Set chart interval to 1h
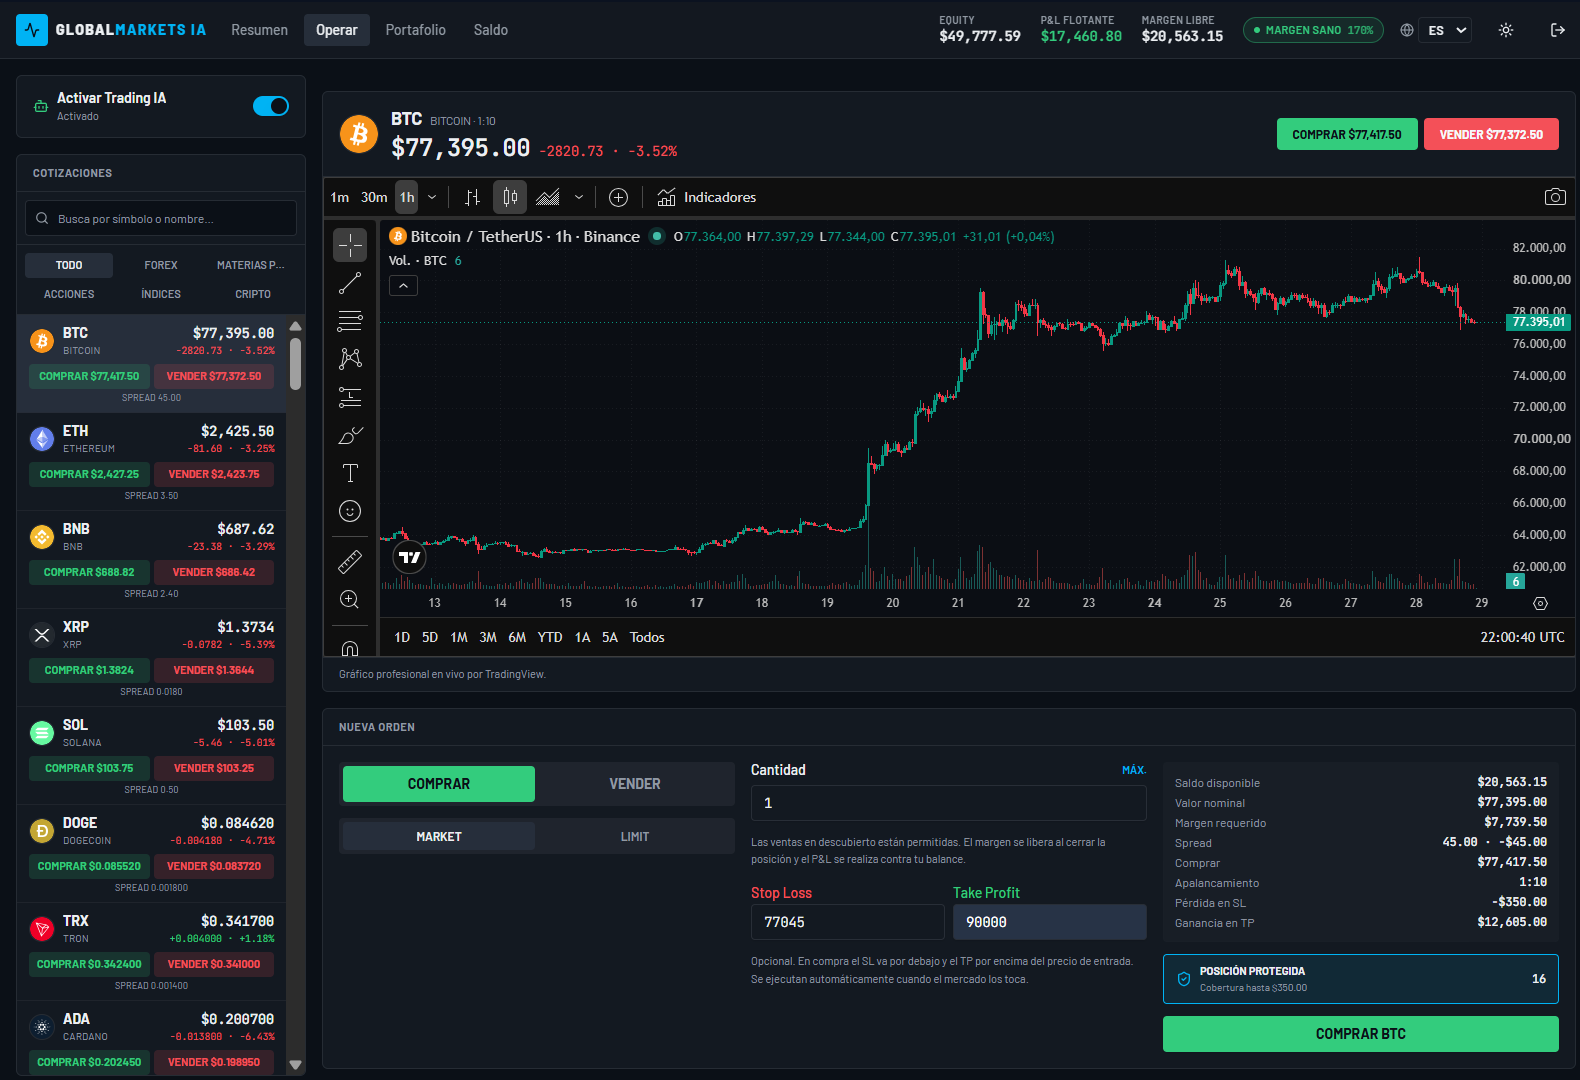 pyautogui.click(x=407, y=197)
